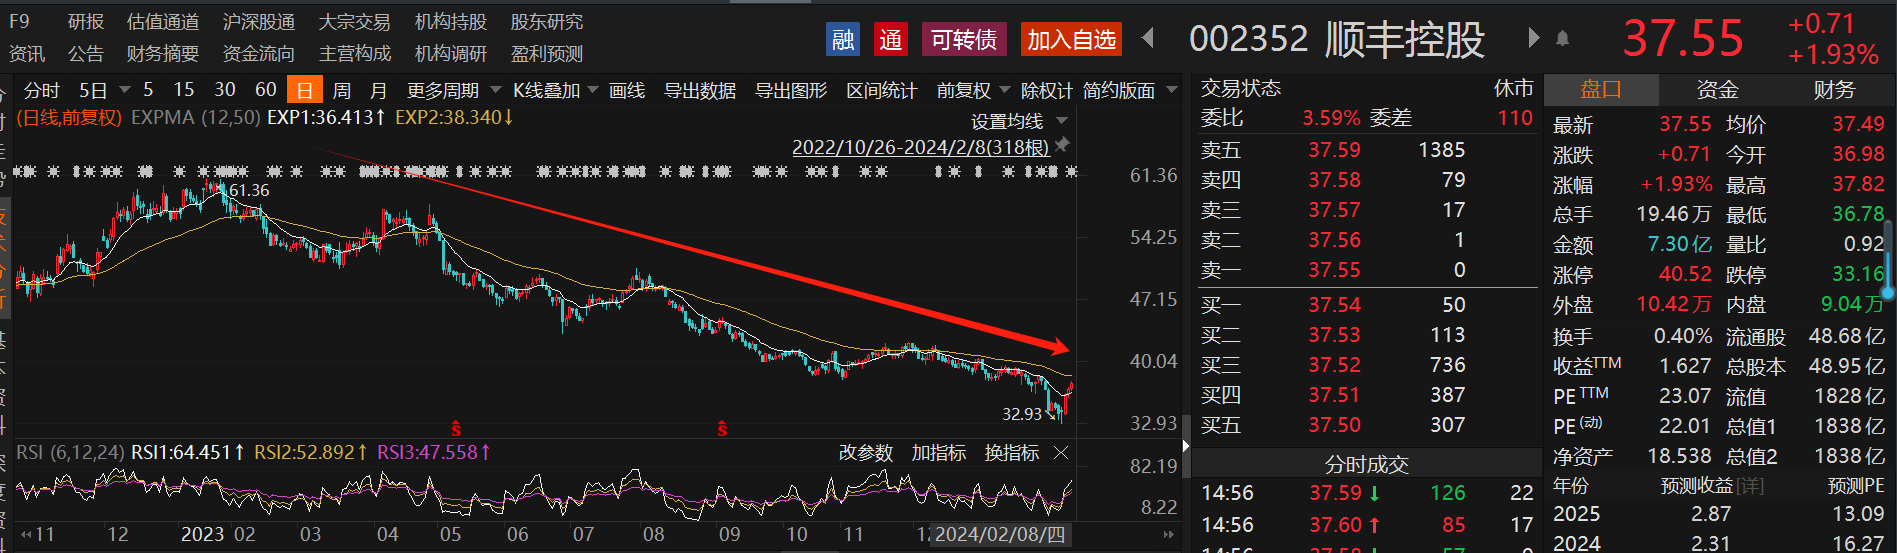Open 机构调研 institutional surveys

click(451, 53)
